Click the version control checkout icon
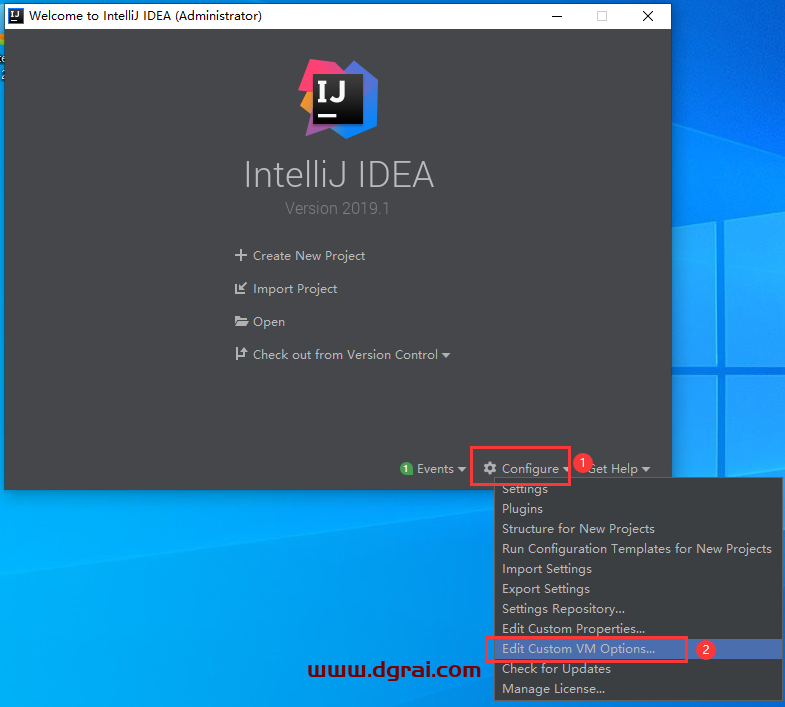 tap(241, 354)
